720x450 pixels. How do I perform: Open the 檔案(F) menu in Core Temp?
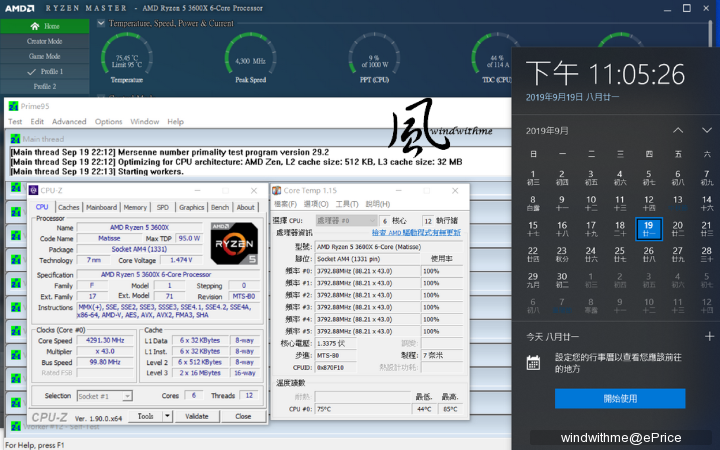click(x=286, y=204)
